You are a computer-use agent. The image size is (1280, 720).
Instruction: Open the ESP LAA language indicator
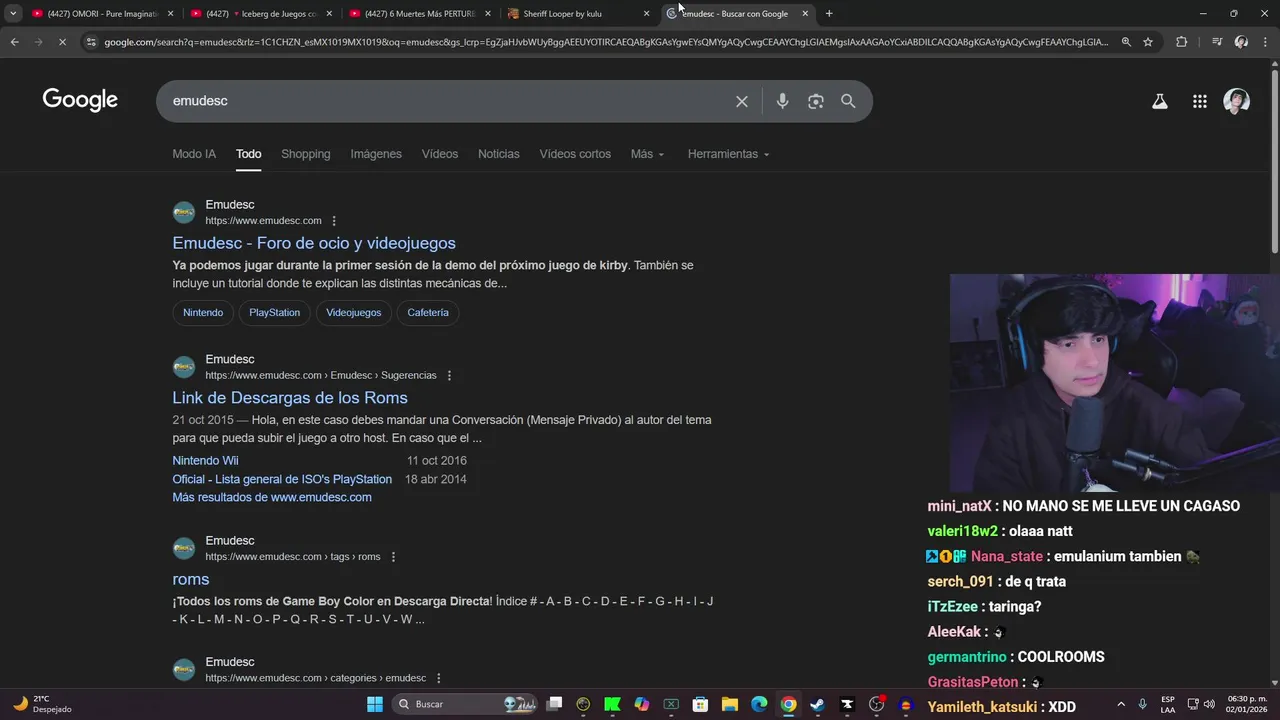pyautogui.click(x=1168, y=704)
